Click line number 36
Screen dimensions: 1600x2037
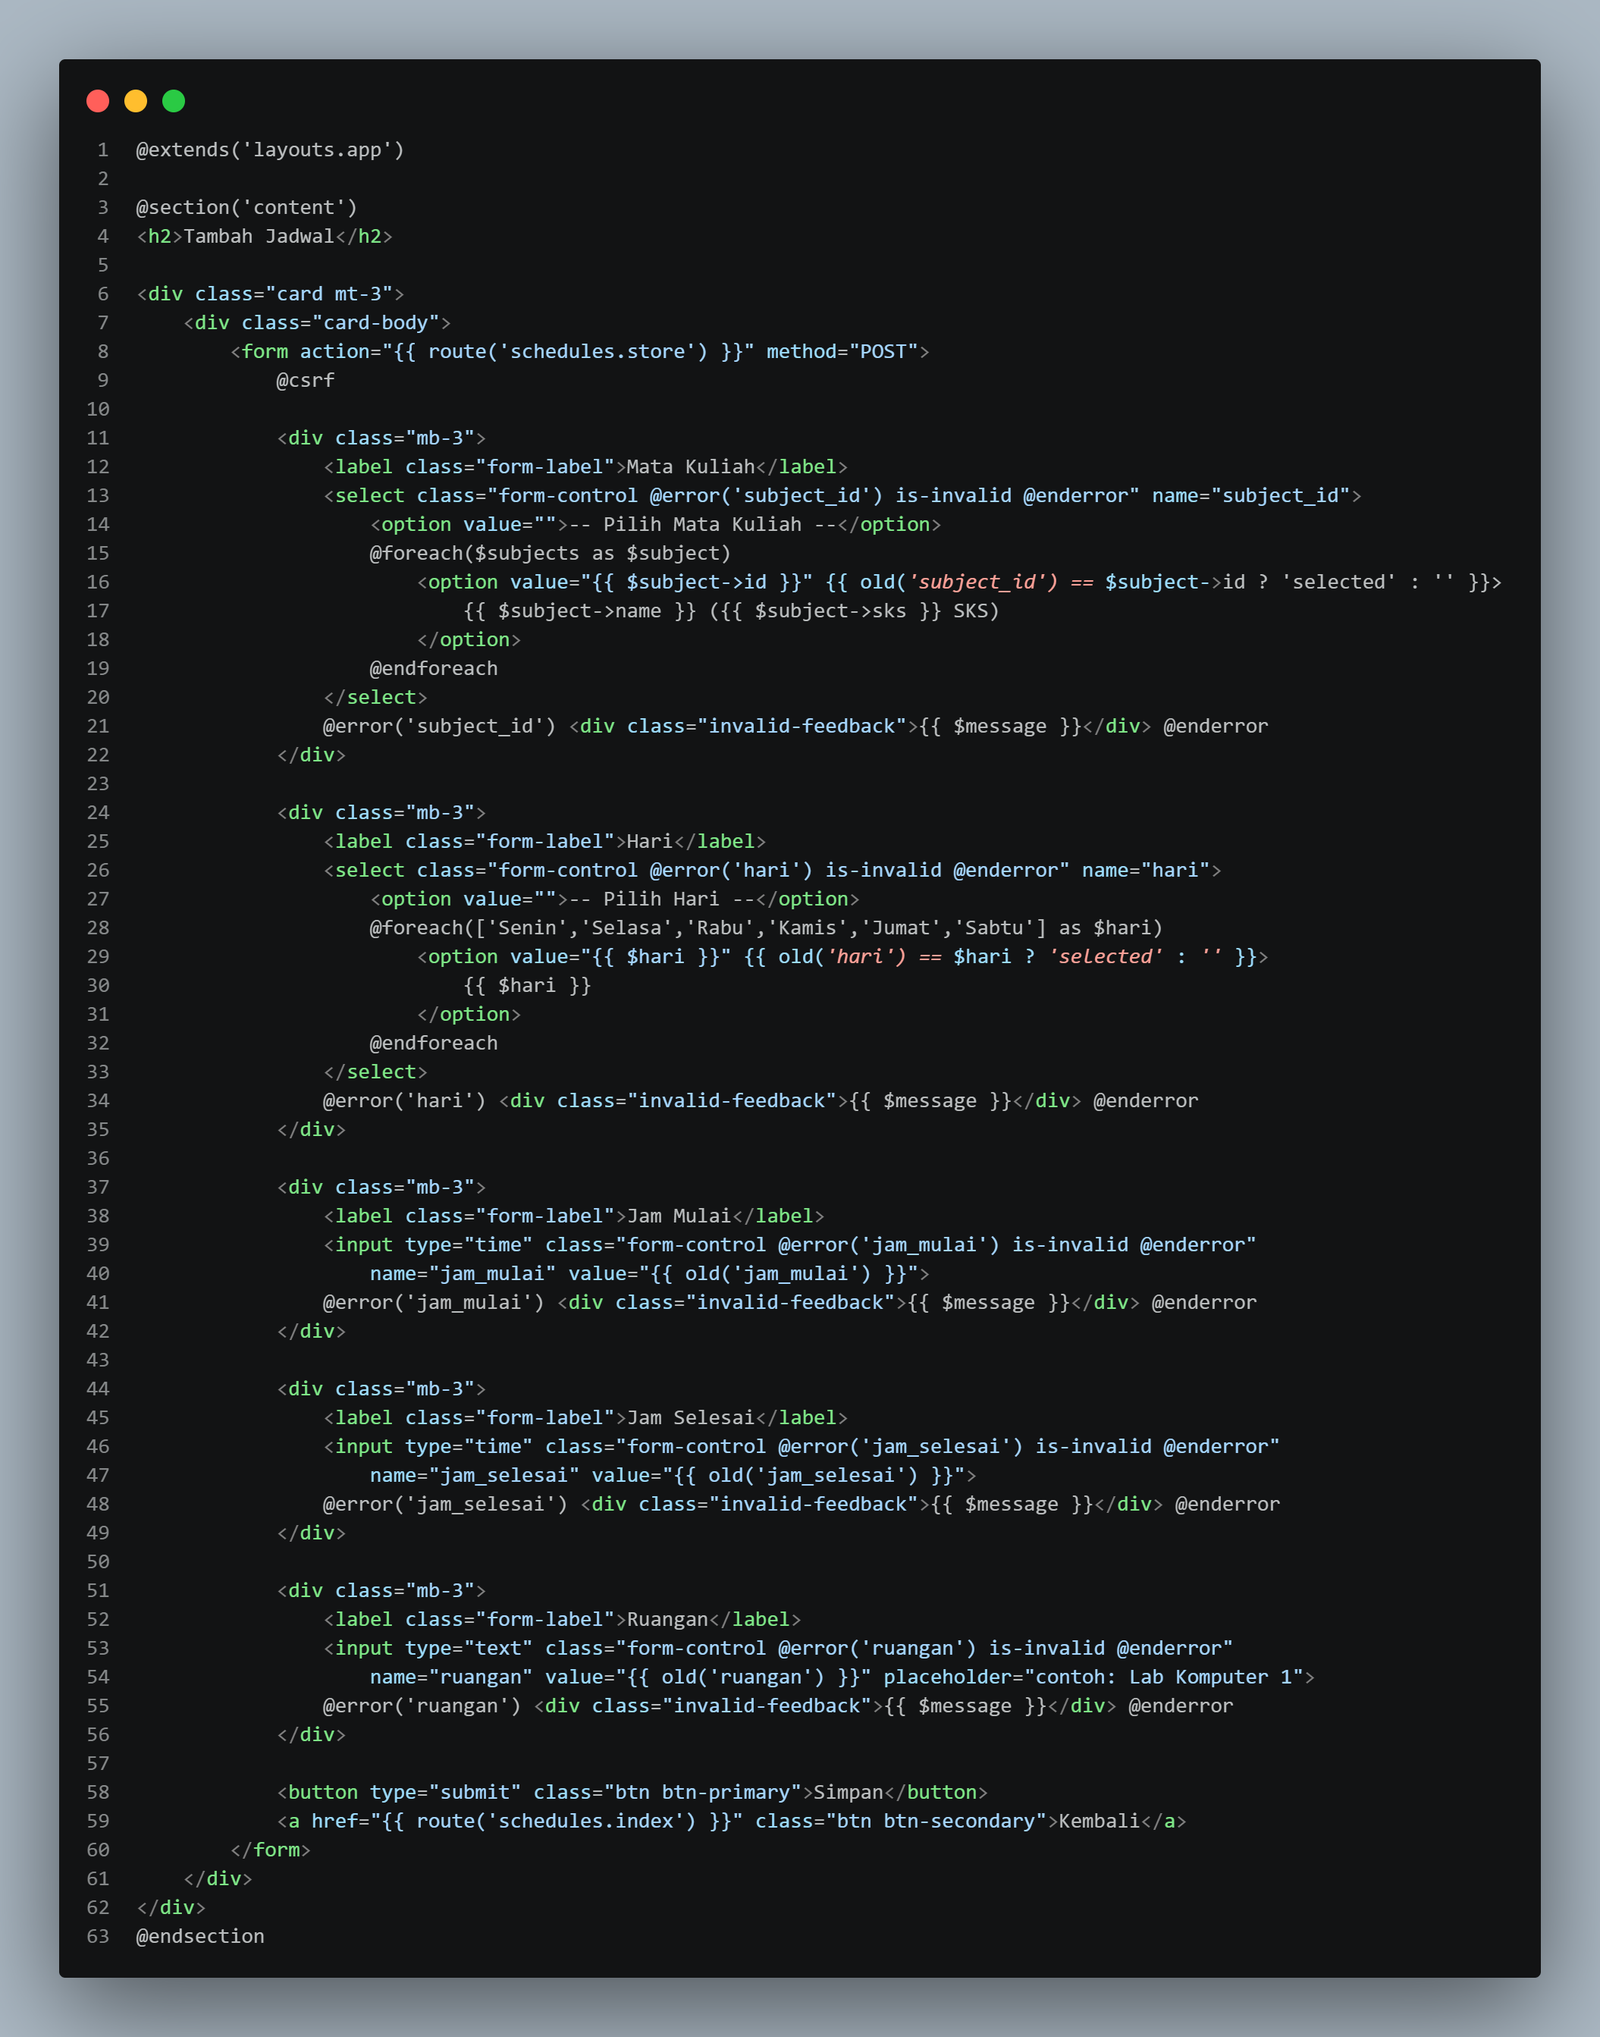(x=98, y=1158)
